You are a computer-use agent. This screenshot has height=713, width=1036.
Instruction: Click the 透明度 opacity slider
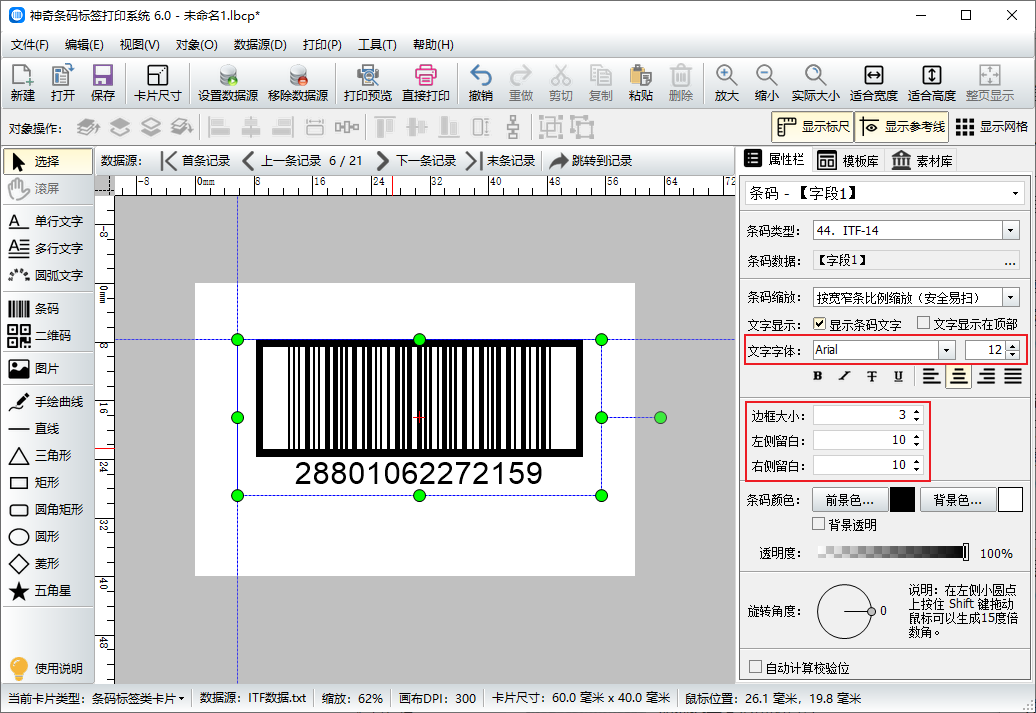coord(893,552)
